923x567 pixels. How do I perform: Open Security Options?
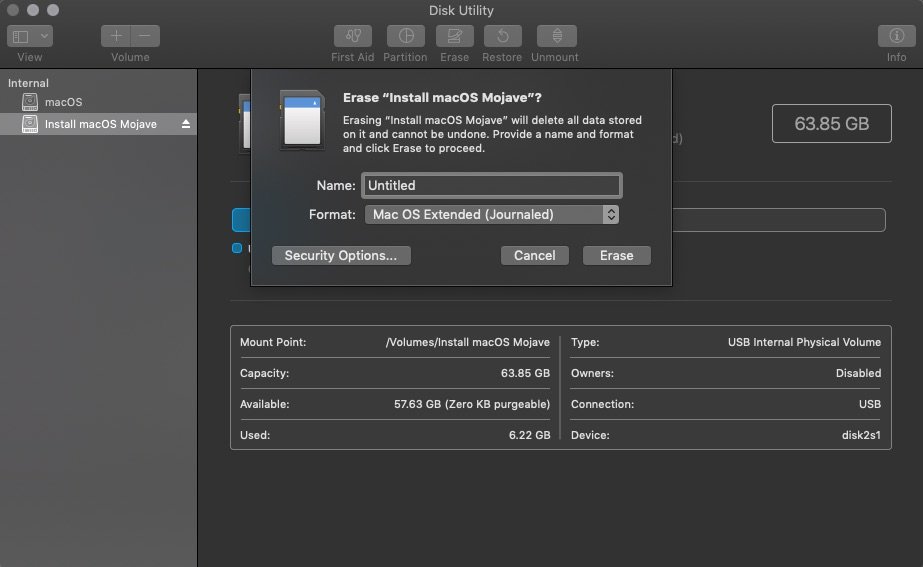(x=341, y=256)
